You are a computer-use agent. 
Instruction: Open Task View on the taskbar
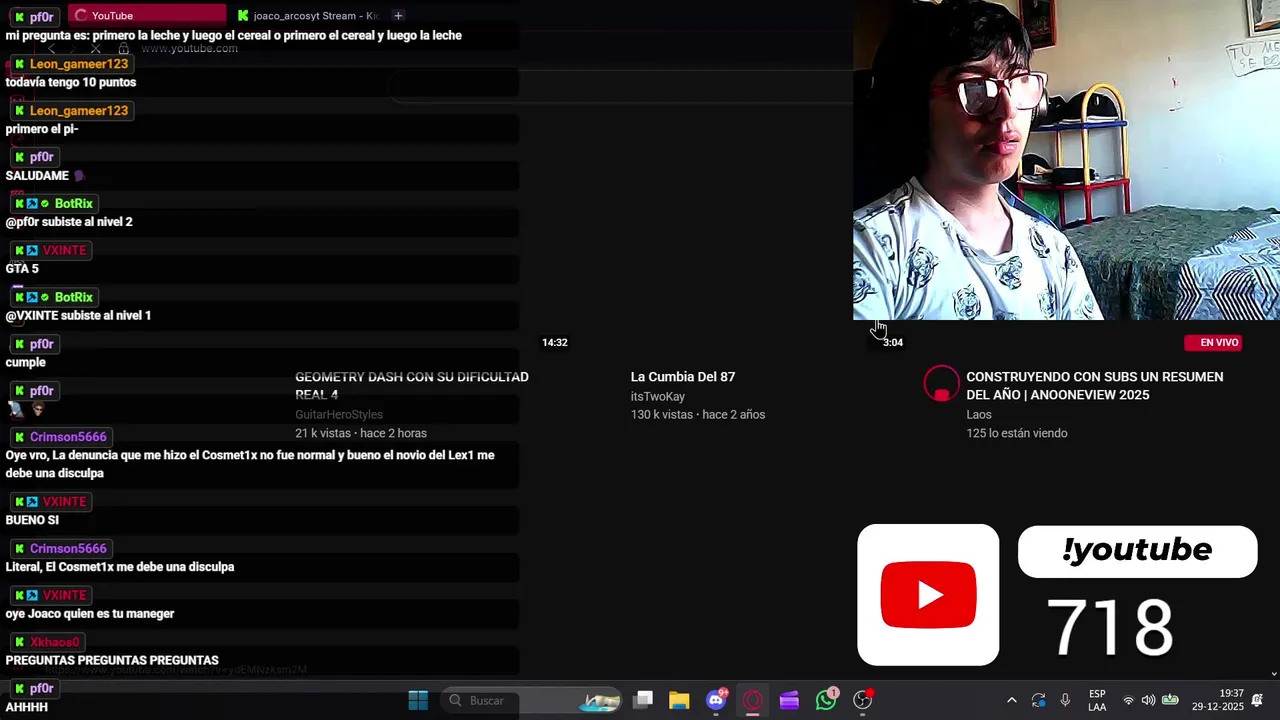pyautogui.click(x=644, y=700)
